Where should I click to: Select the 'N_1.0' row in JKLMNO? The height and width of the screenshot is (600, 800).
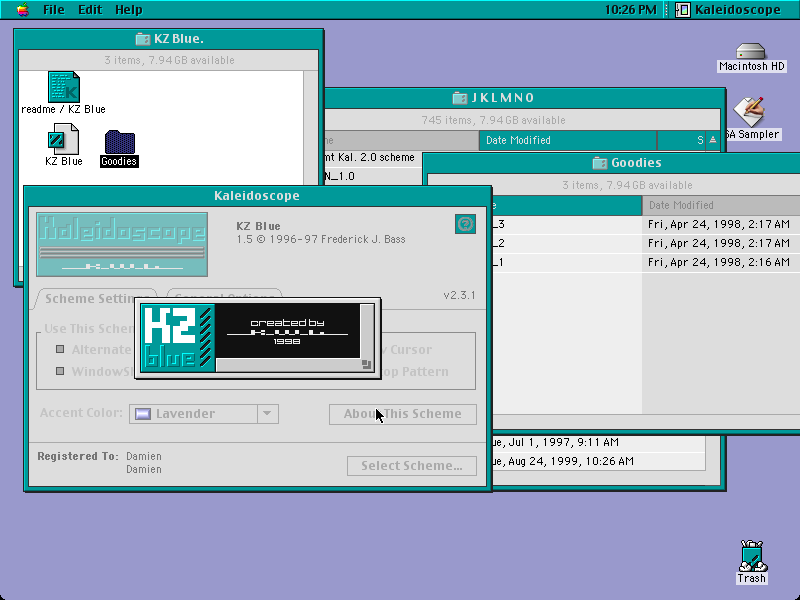(374, 177)
